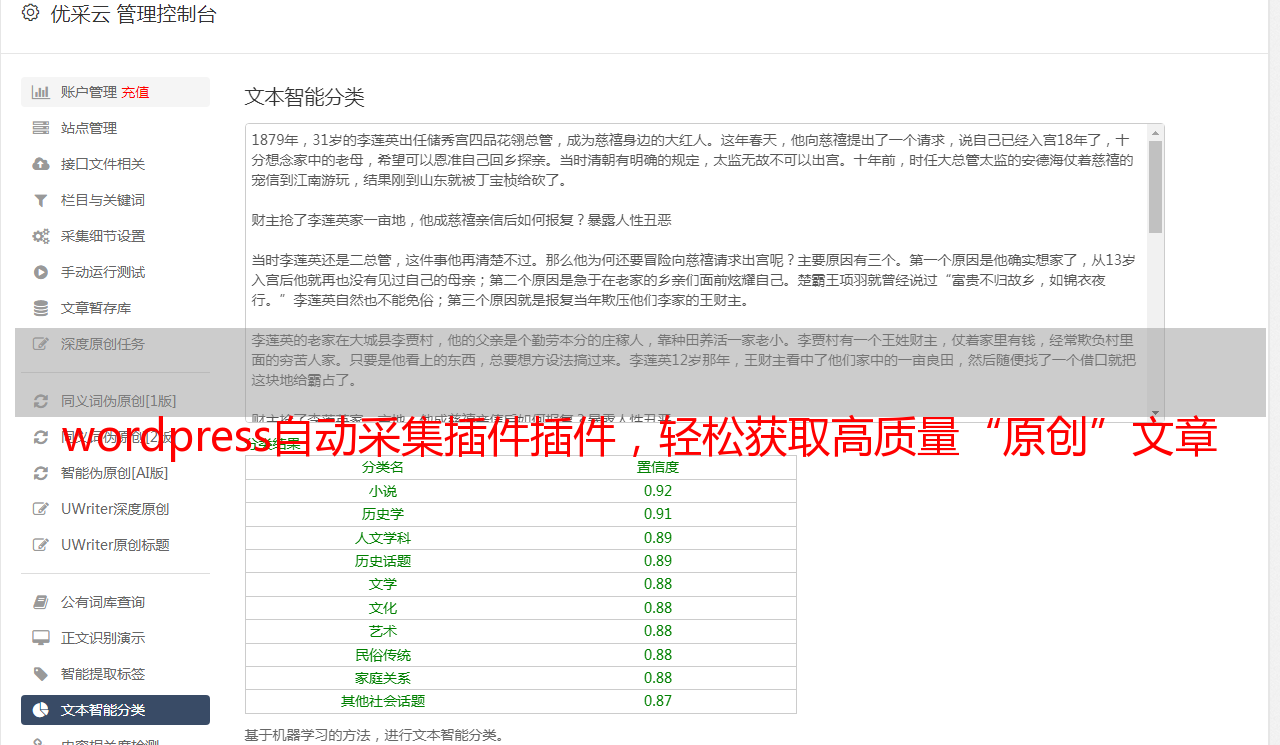The width and height of the screenshot is (1280, 745).
Task: Click the 接口文件相关 cloud download icon
Action: click(x=41, y=164)
